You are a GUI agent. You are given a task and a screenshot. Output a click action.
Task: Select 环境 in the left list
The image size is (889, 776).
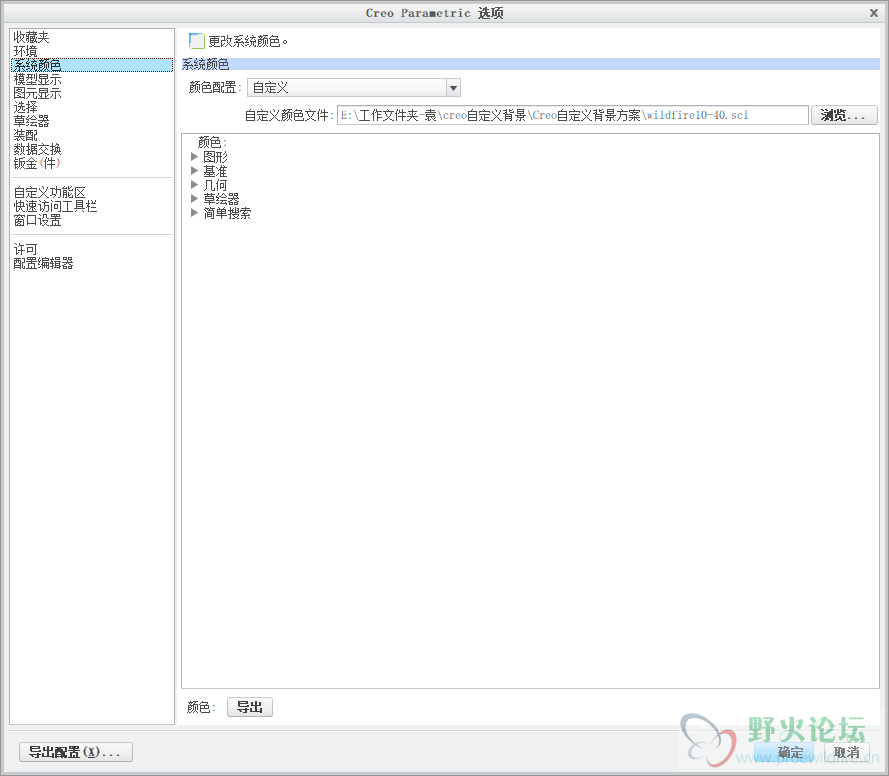coord(25,51)
